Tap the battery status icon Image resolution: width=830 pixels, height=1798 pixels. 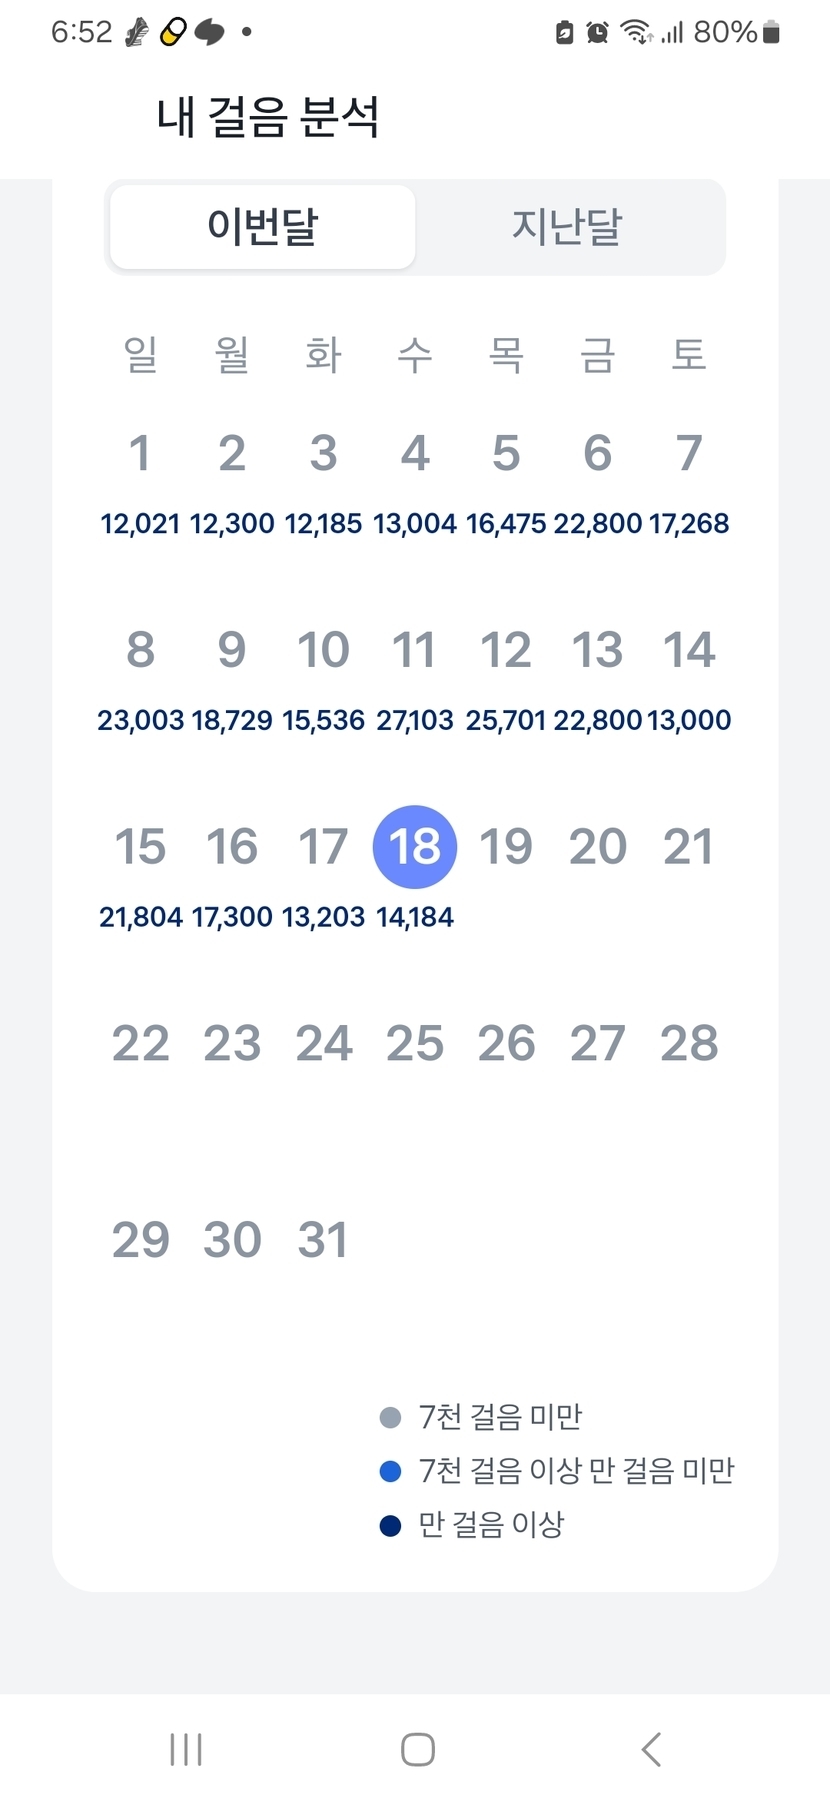point(771,33)
